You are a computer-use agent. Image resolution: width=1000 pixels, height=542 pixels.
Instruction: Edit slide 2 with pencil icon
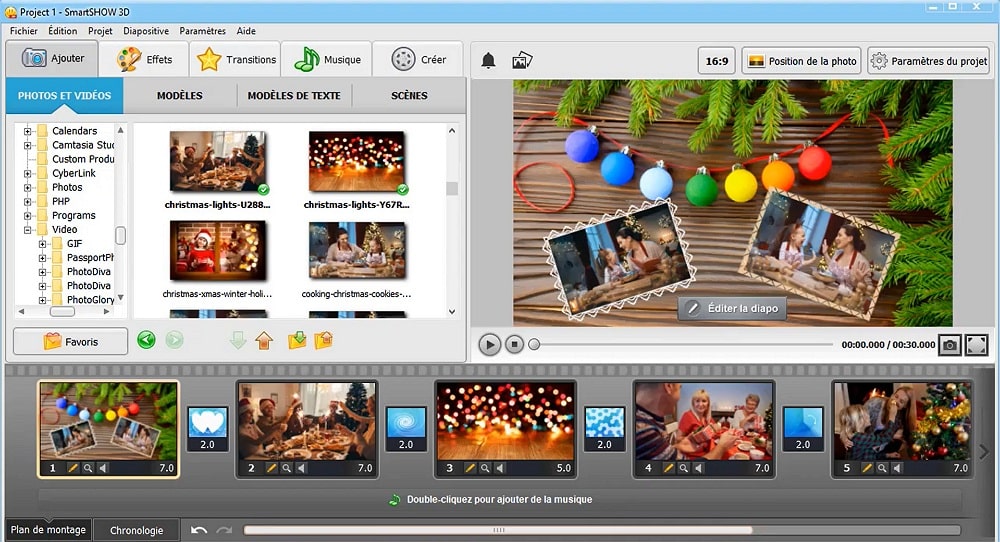(x=271, y=468)
